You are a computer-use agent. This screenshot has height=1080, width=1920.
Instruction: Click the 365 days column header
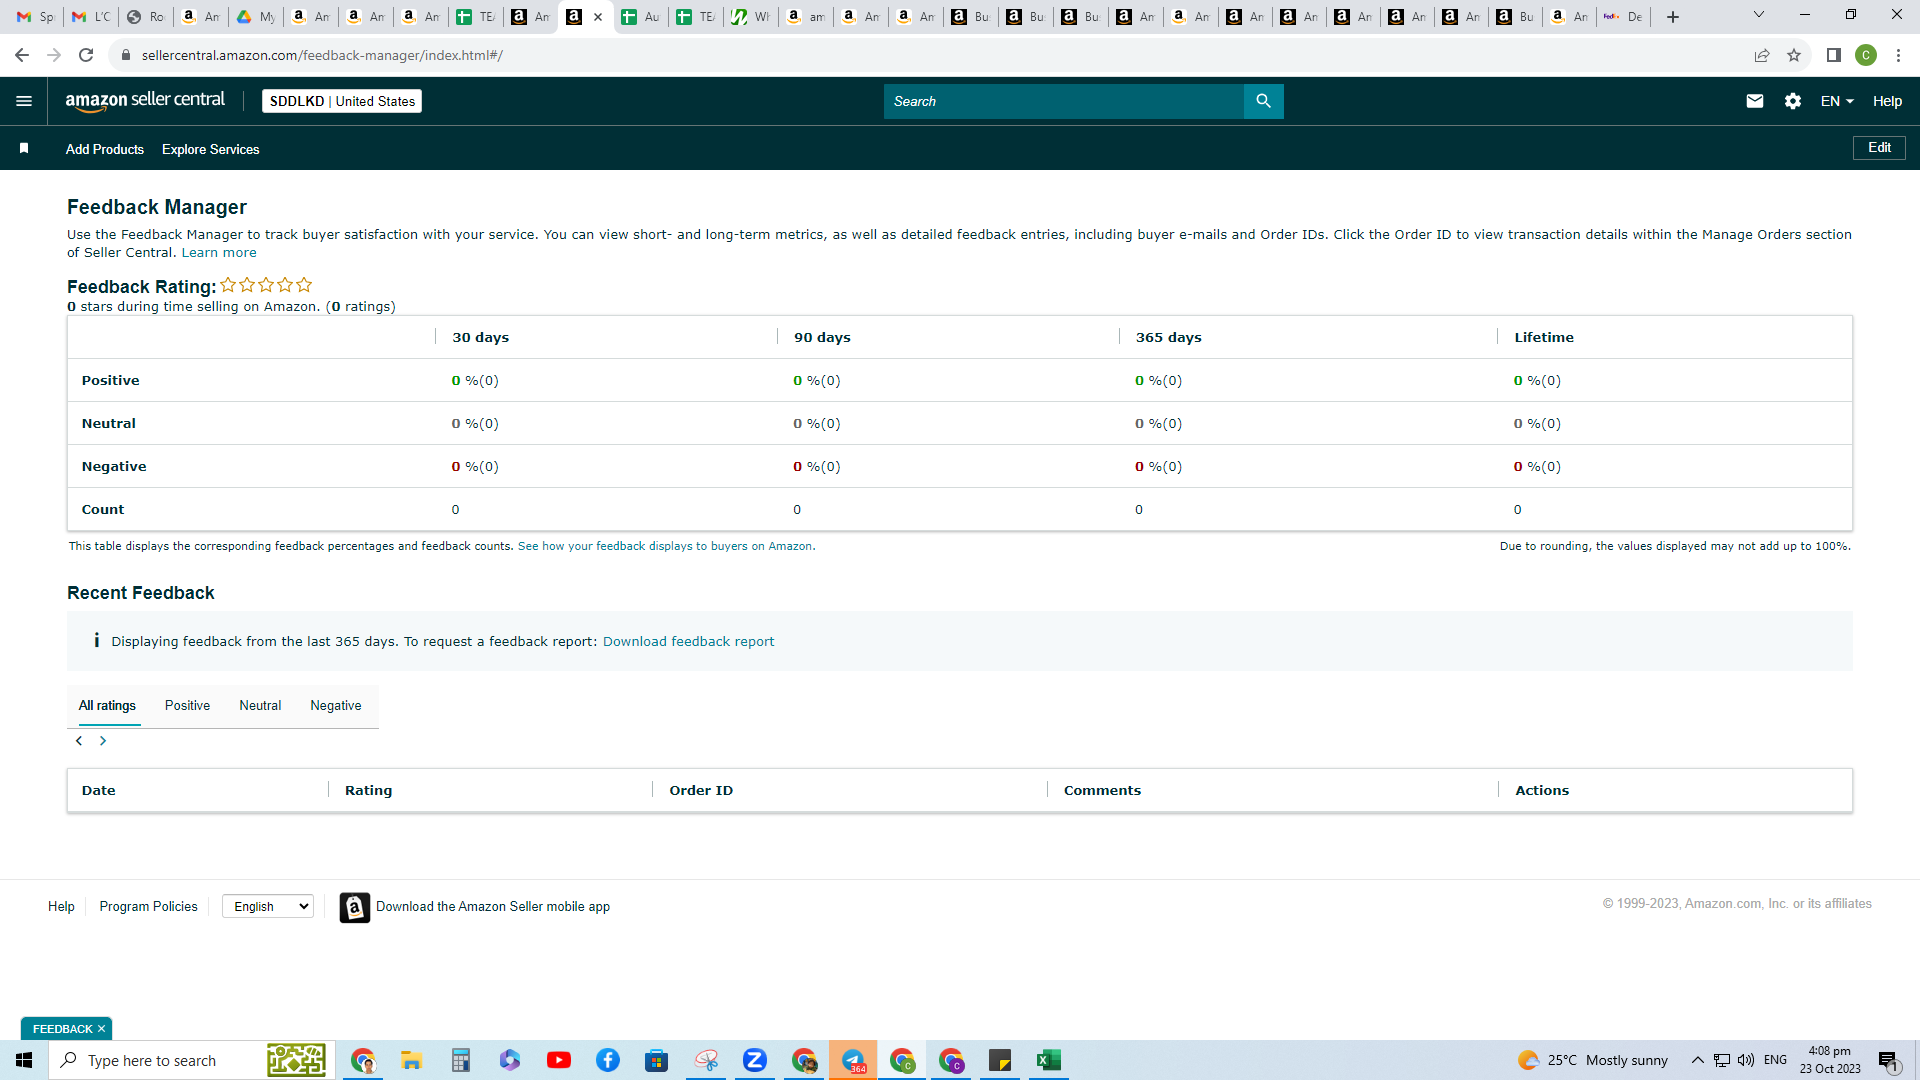[x=1169, y=337]
